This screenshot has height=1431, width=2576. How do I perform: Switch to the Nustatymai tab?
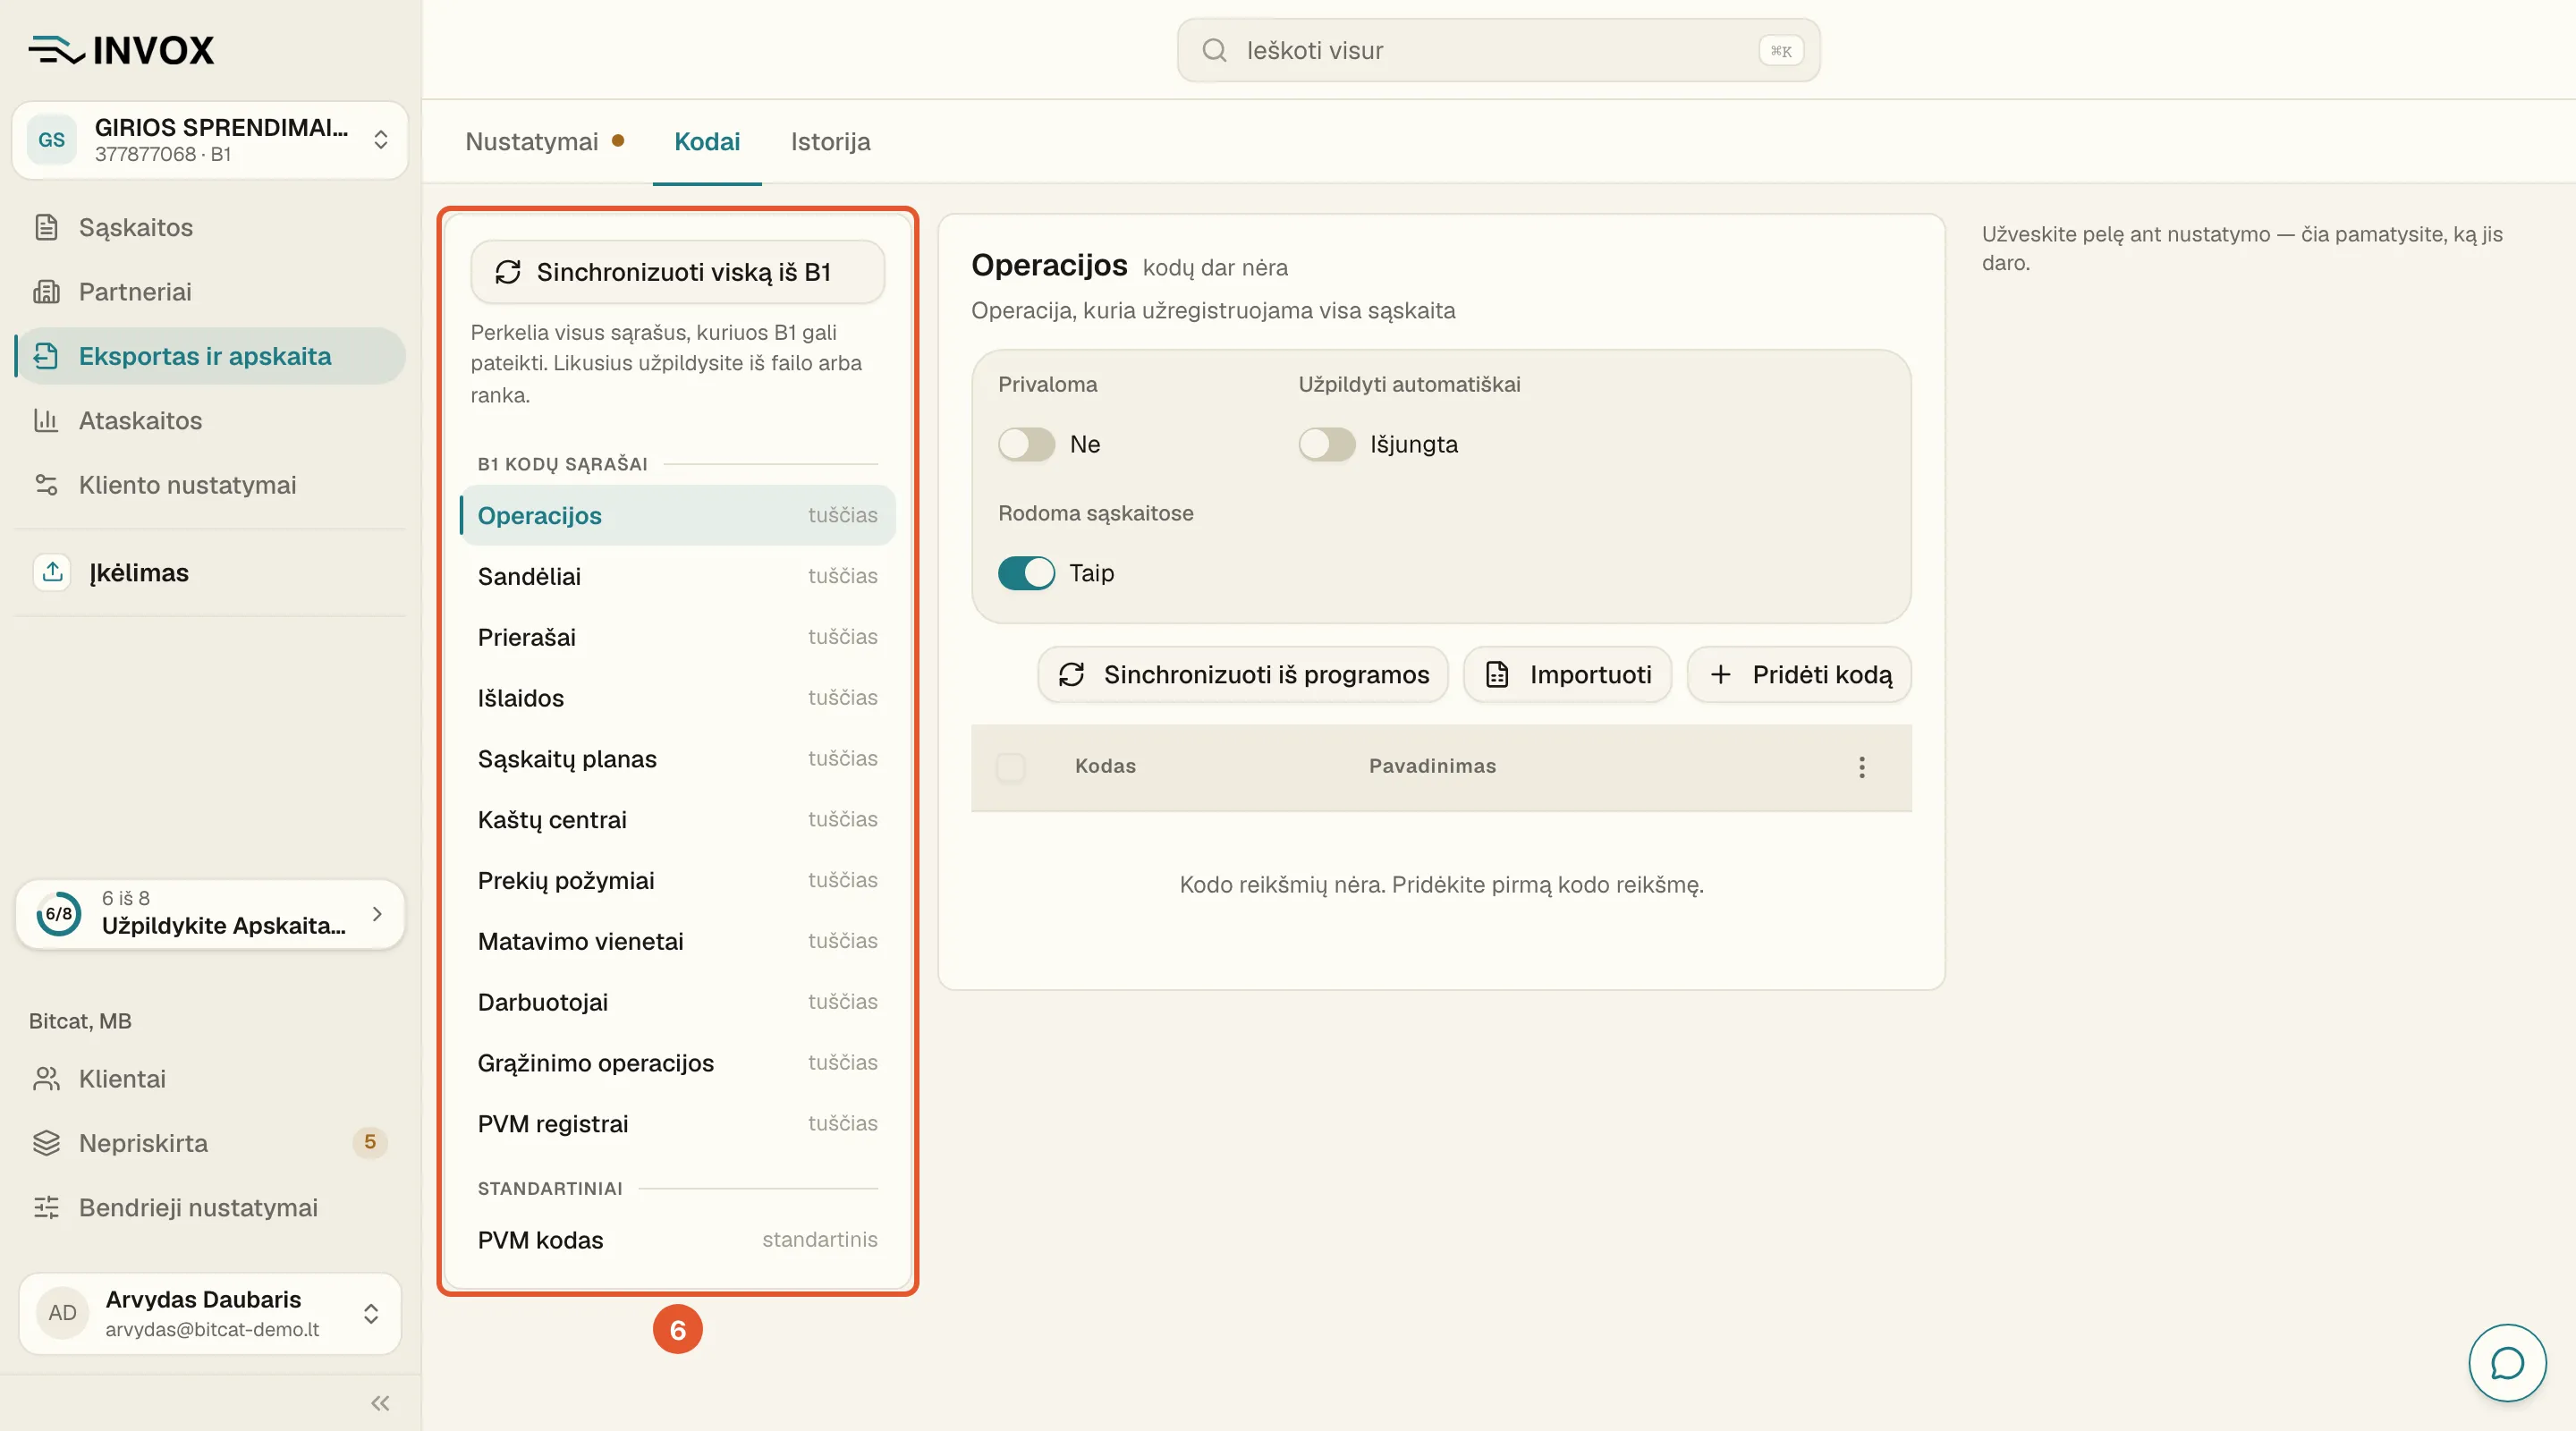[545, 141]
